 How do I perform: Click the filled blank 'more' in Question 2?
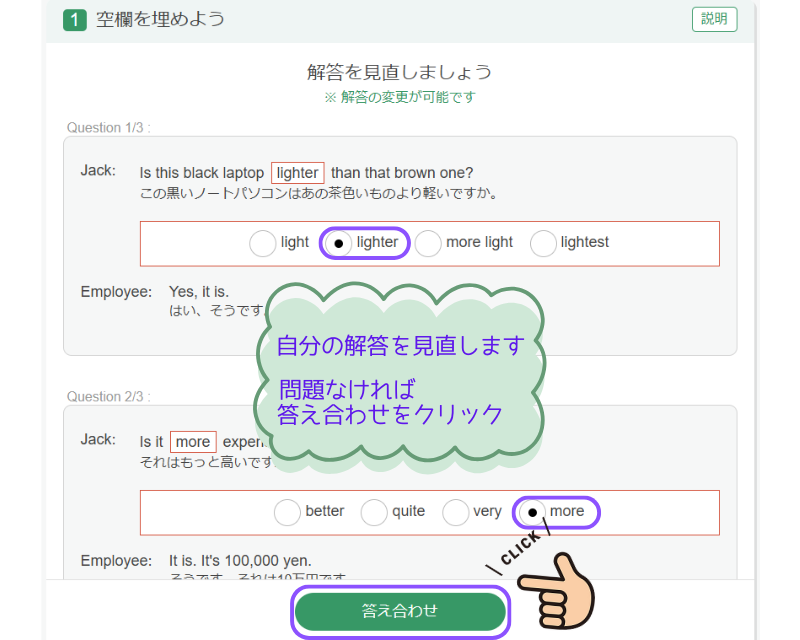tap(193, 442)
